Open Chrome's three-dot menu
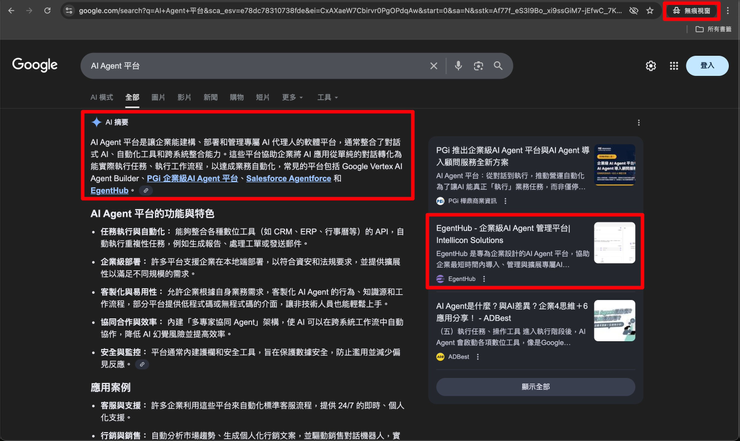The width and height of the screenshot is (740, 441). coord(728,10)
